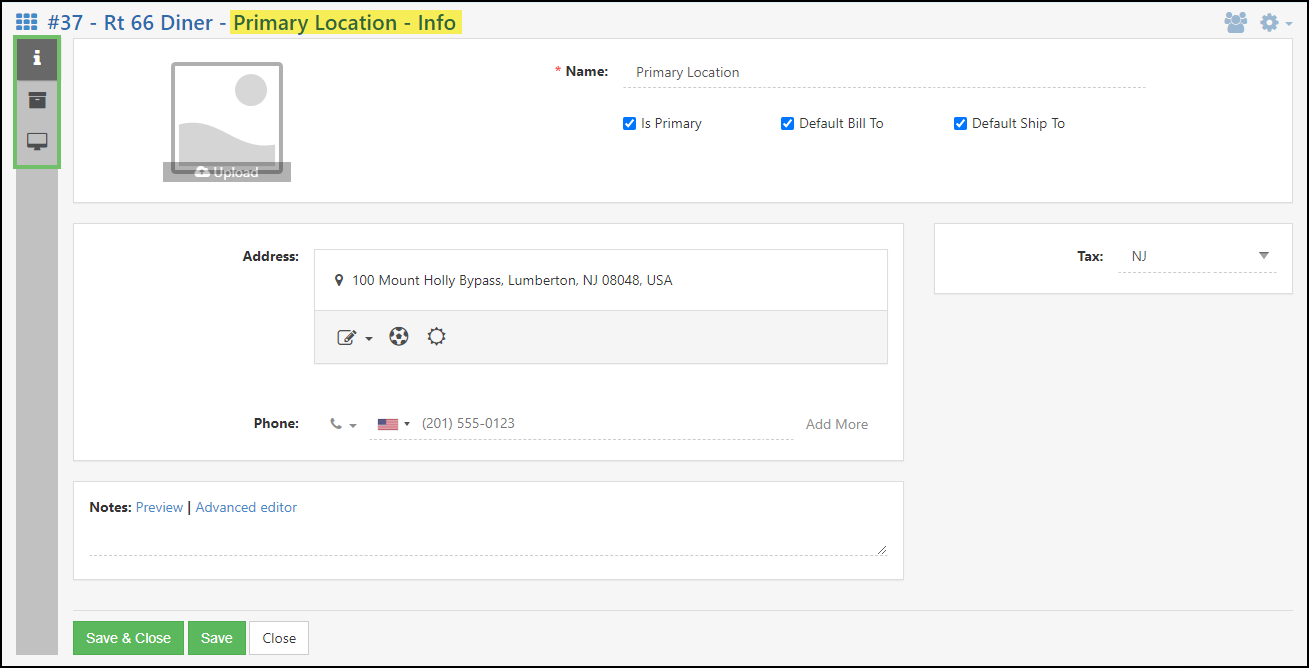Click the users group icon
1309x668 pixels.
pyautogui.click(x=1235, y=22)
